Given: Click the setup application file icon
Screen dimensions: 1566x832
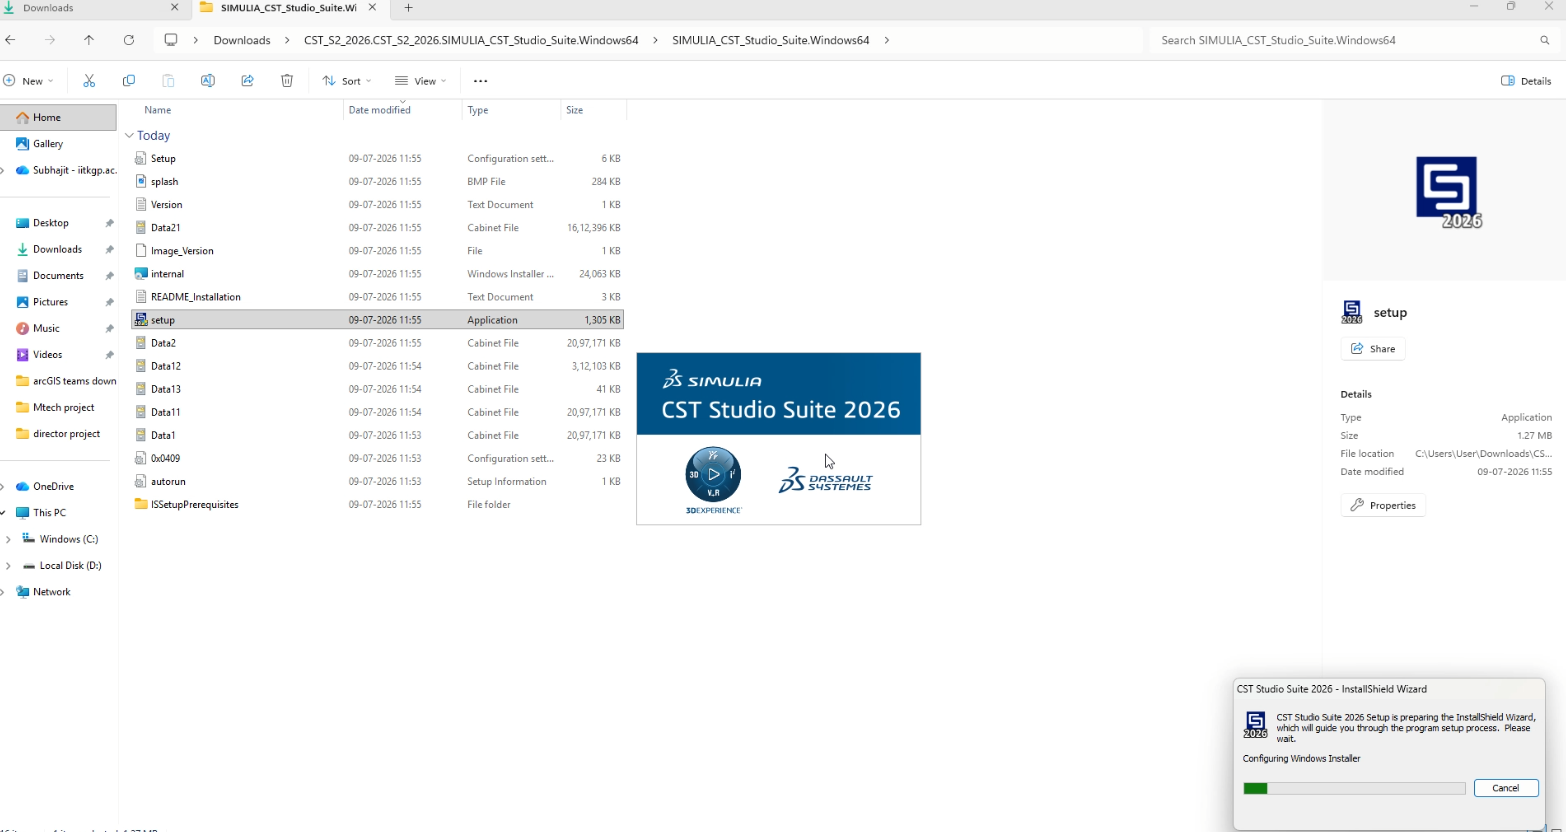Looking at the screenshot, I should coord(141,320).
